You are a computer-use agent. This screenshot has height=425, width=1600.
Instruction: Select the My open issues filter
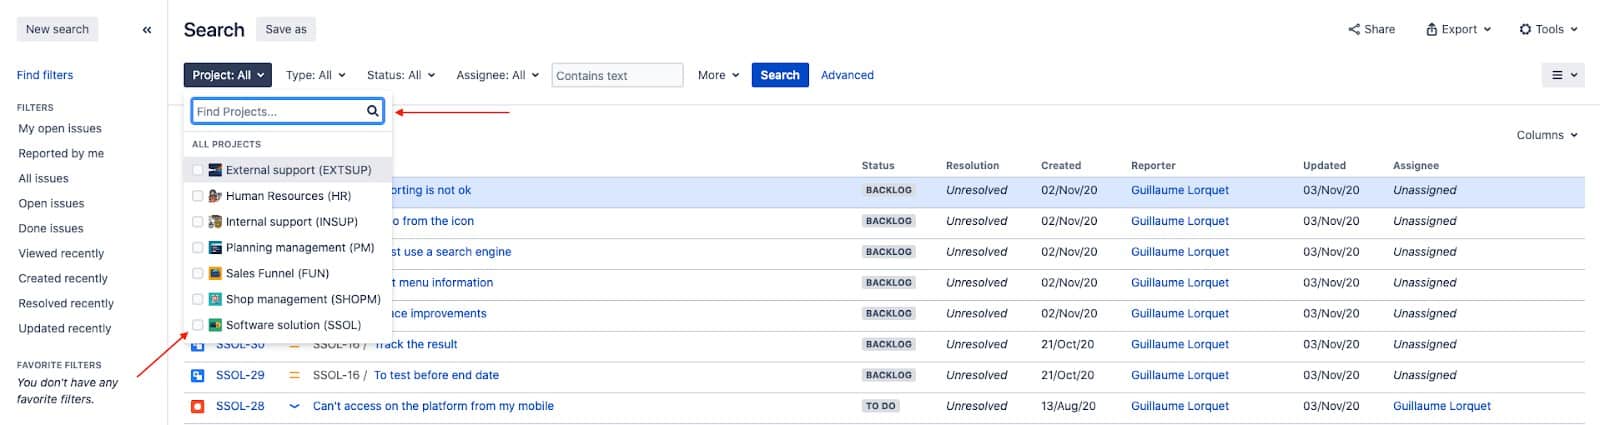[x=60, y=128]
